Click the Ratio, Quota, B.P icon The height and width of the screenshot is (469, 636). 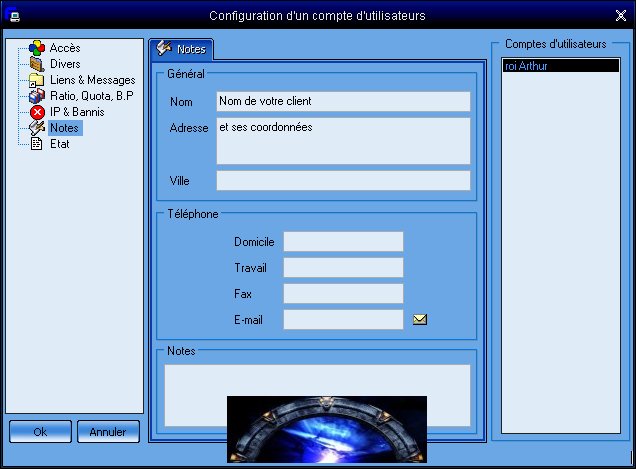pos(37,96)
